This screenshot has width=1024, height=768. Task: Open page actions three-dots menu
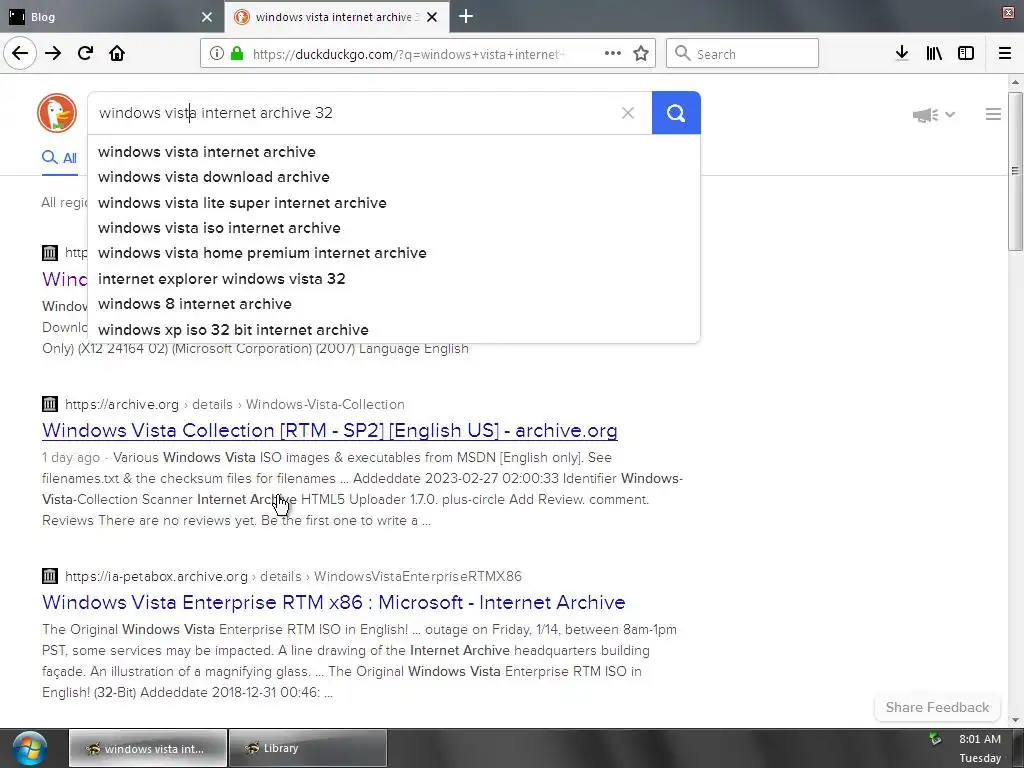pyautogui.click(x=613, y=54)
